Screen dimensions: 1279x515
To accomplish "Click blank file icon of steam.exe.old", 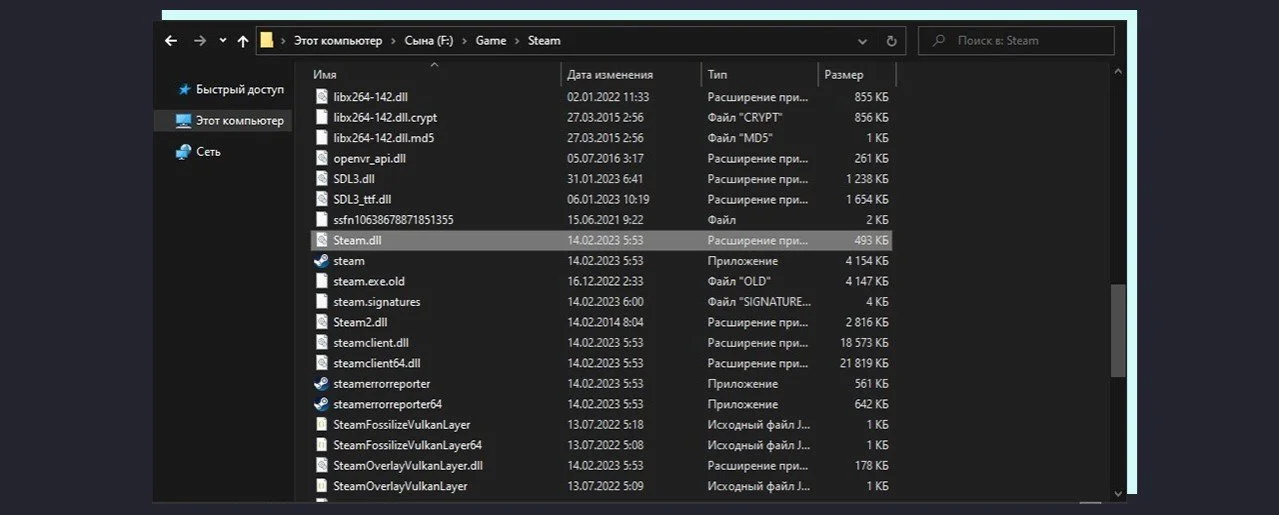I will (321, 281).
